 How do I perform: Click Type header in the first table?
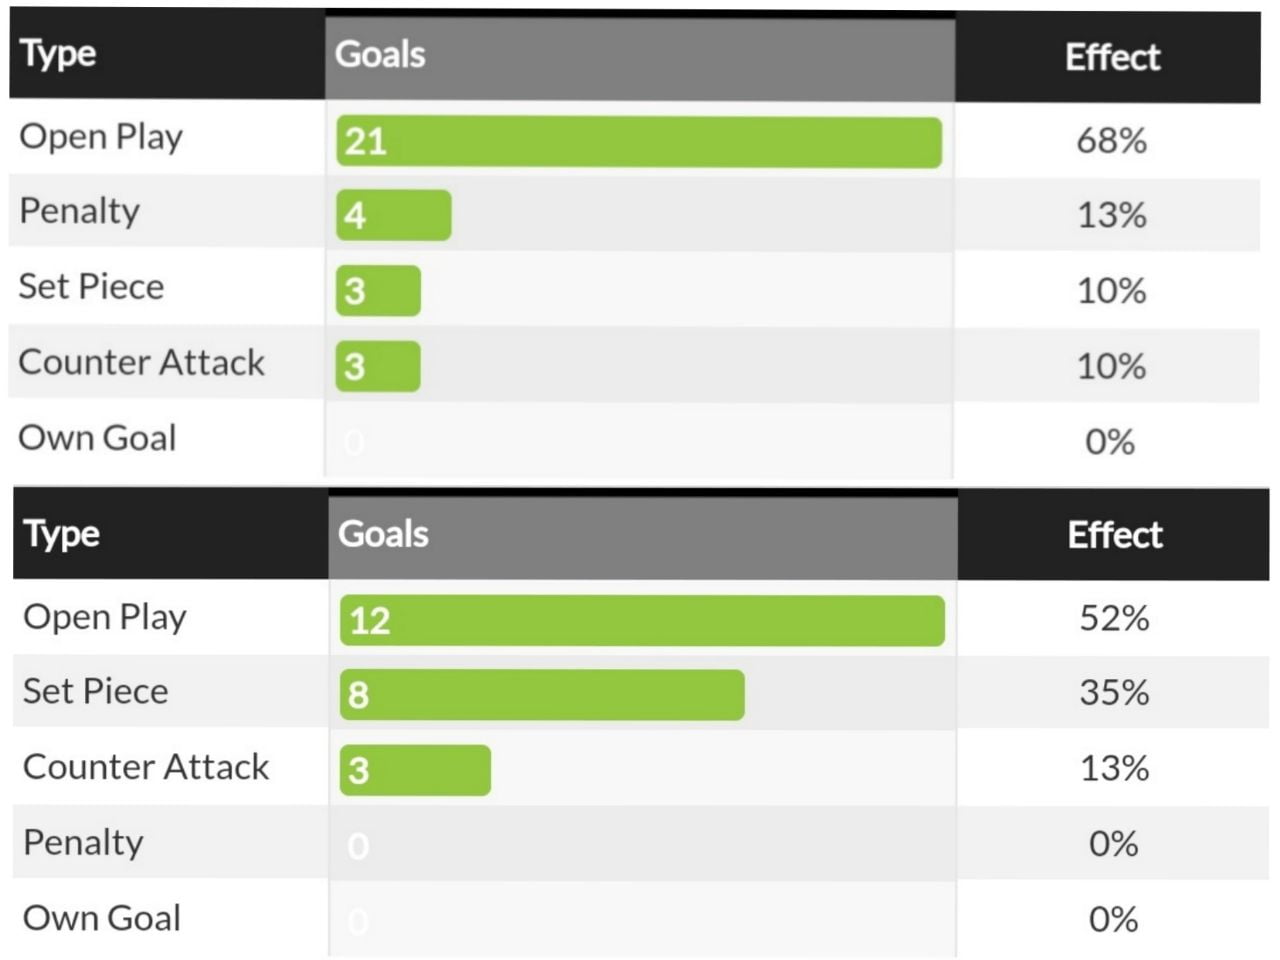58,54
